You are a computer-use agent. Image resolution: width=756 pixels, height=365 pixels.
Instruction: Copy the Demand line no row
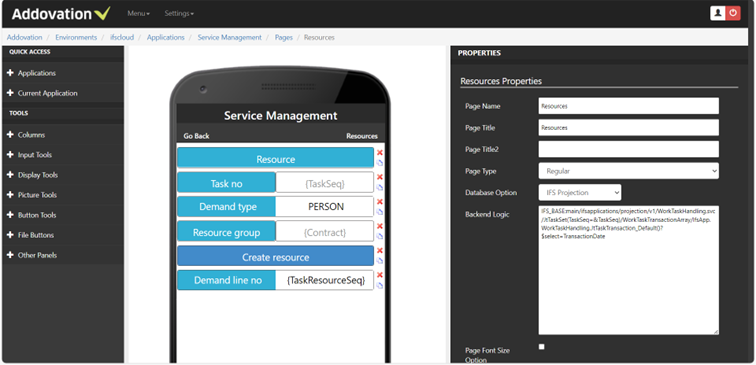(379, 285)
